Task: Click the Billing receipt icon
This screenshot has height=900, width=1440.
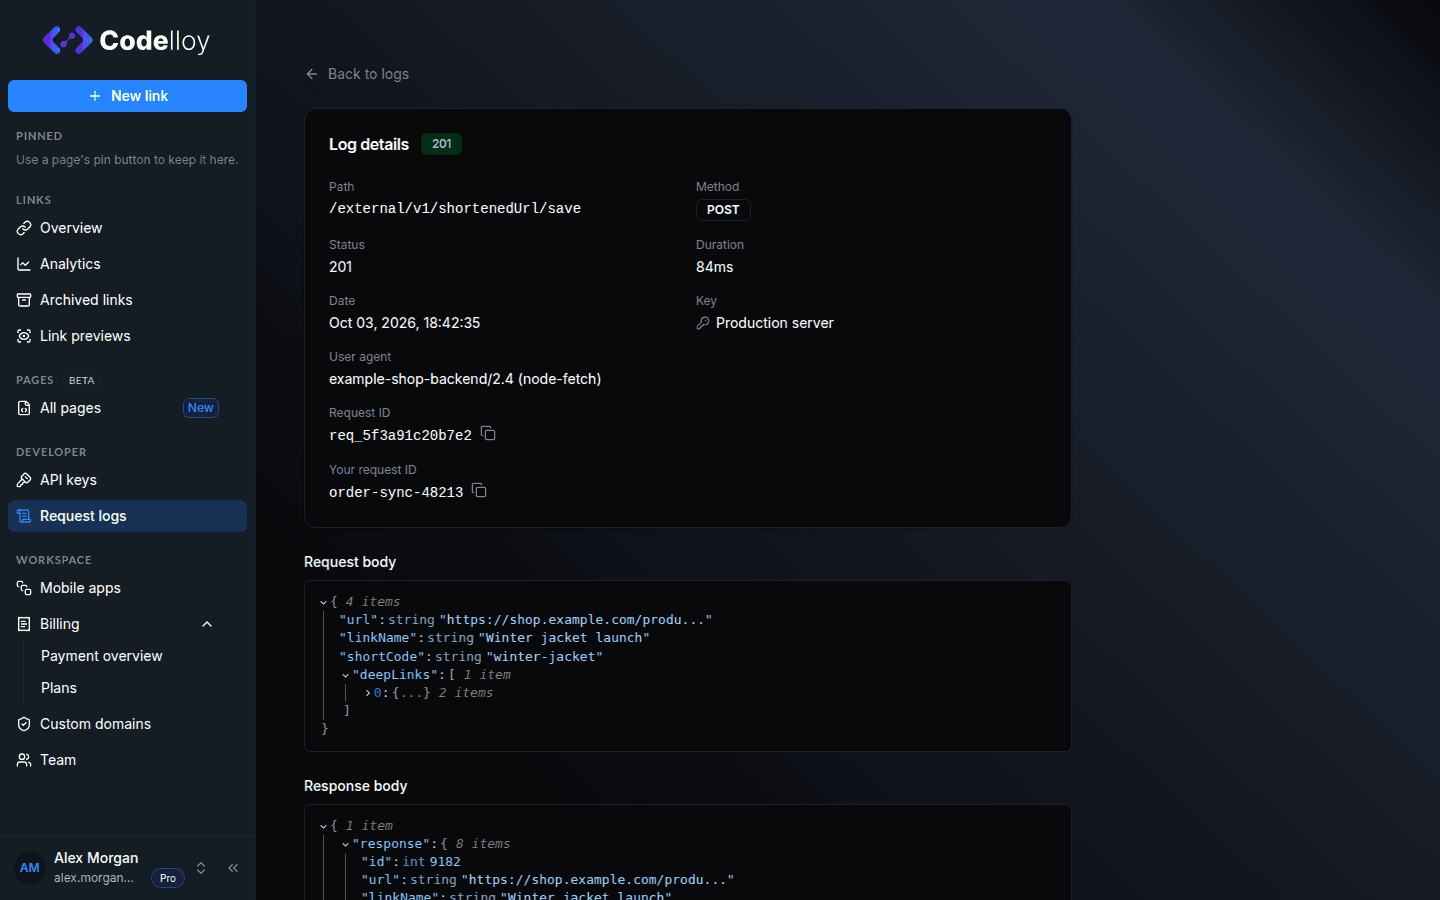Action: [x=24, y=624]
